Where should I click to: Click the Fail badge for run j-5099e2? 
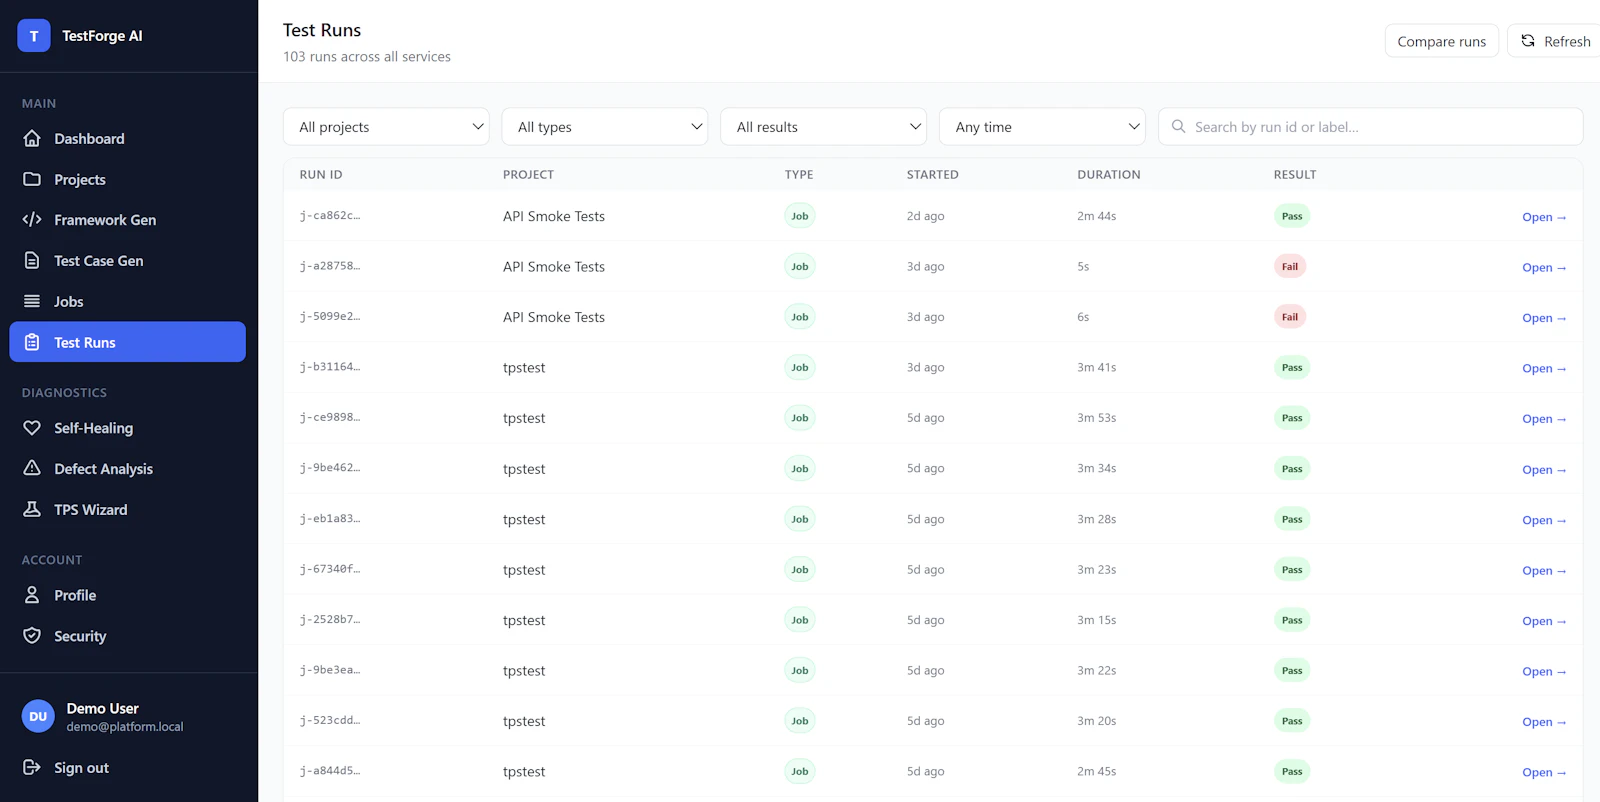pos(1290,317)
